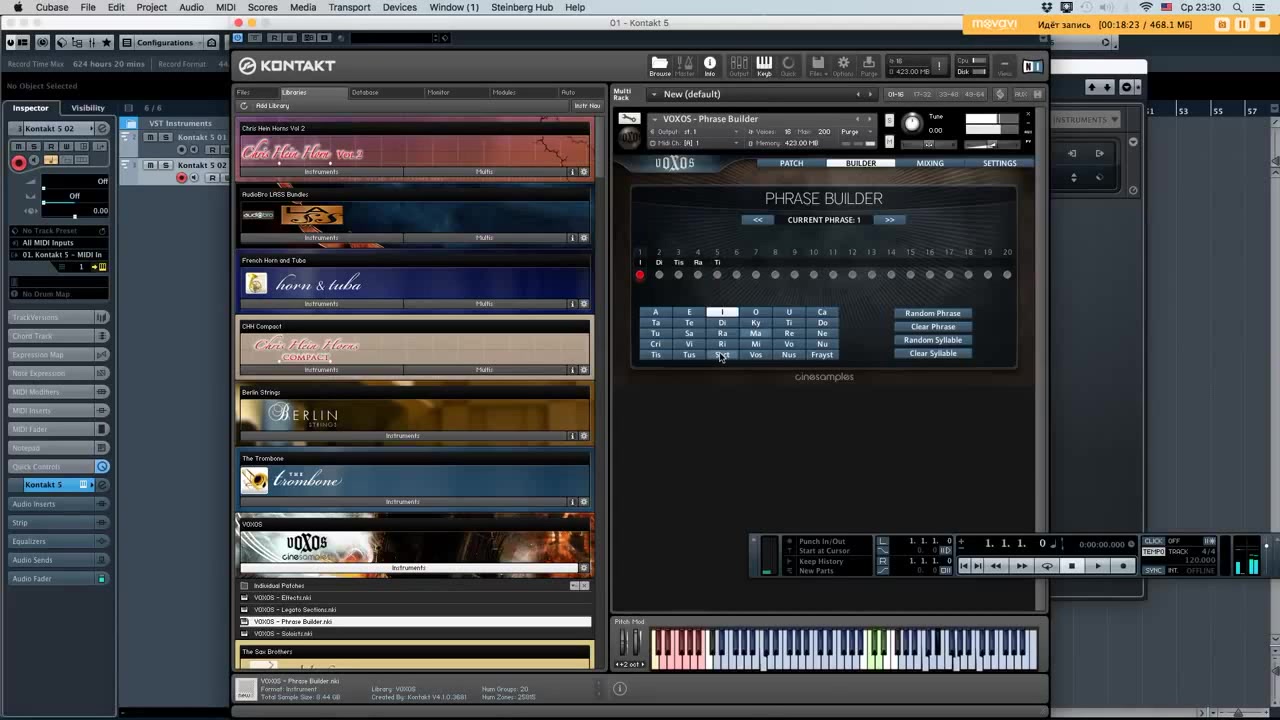Toggle record enable on Kontakt 5 02 track
1280x720 pixels.
(x=182, y=178)
